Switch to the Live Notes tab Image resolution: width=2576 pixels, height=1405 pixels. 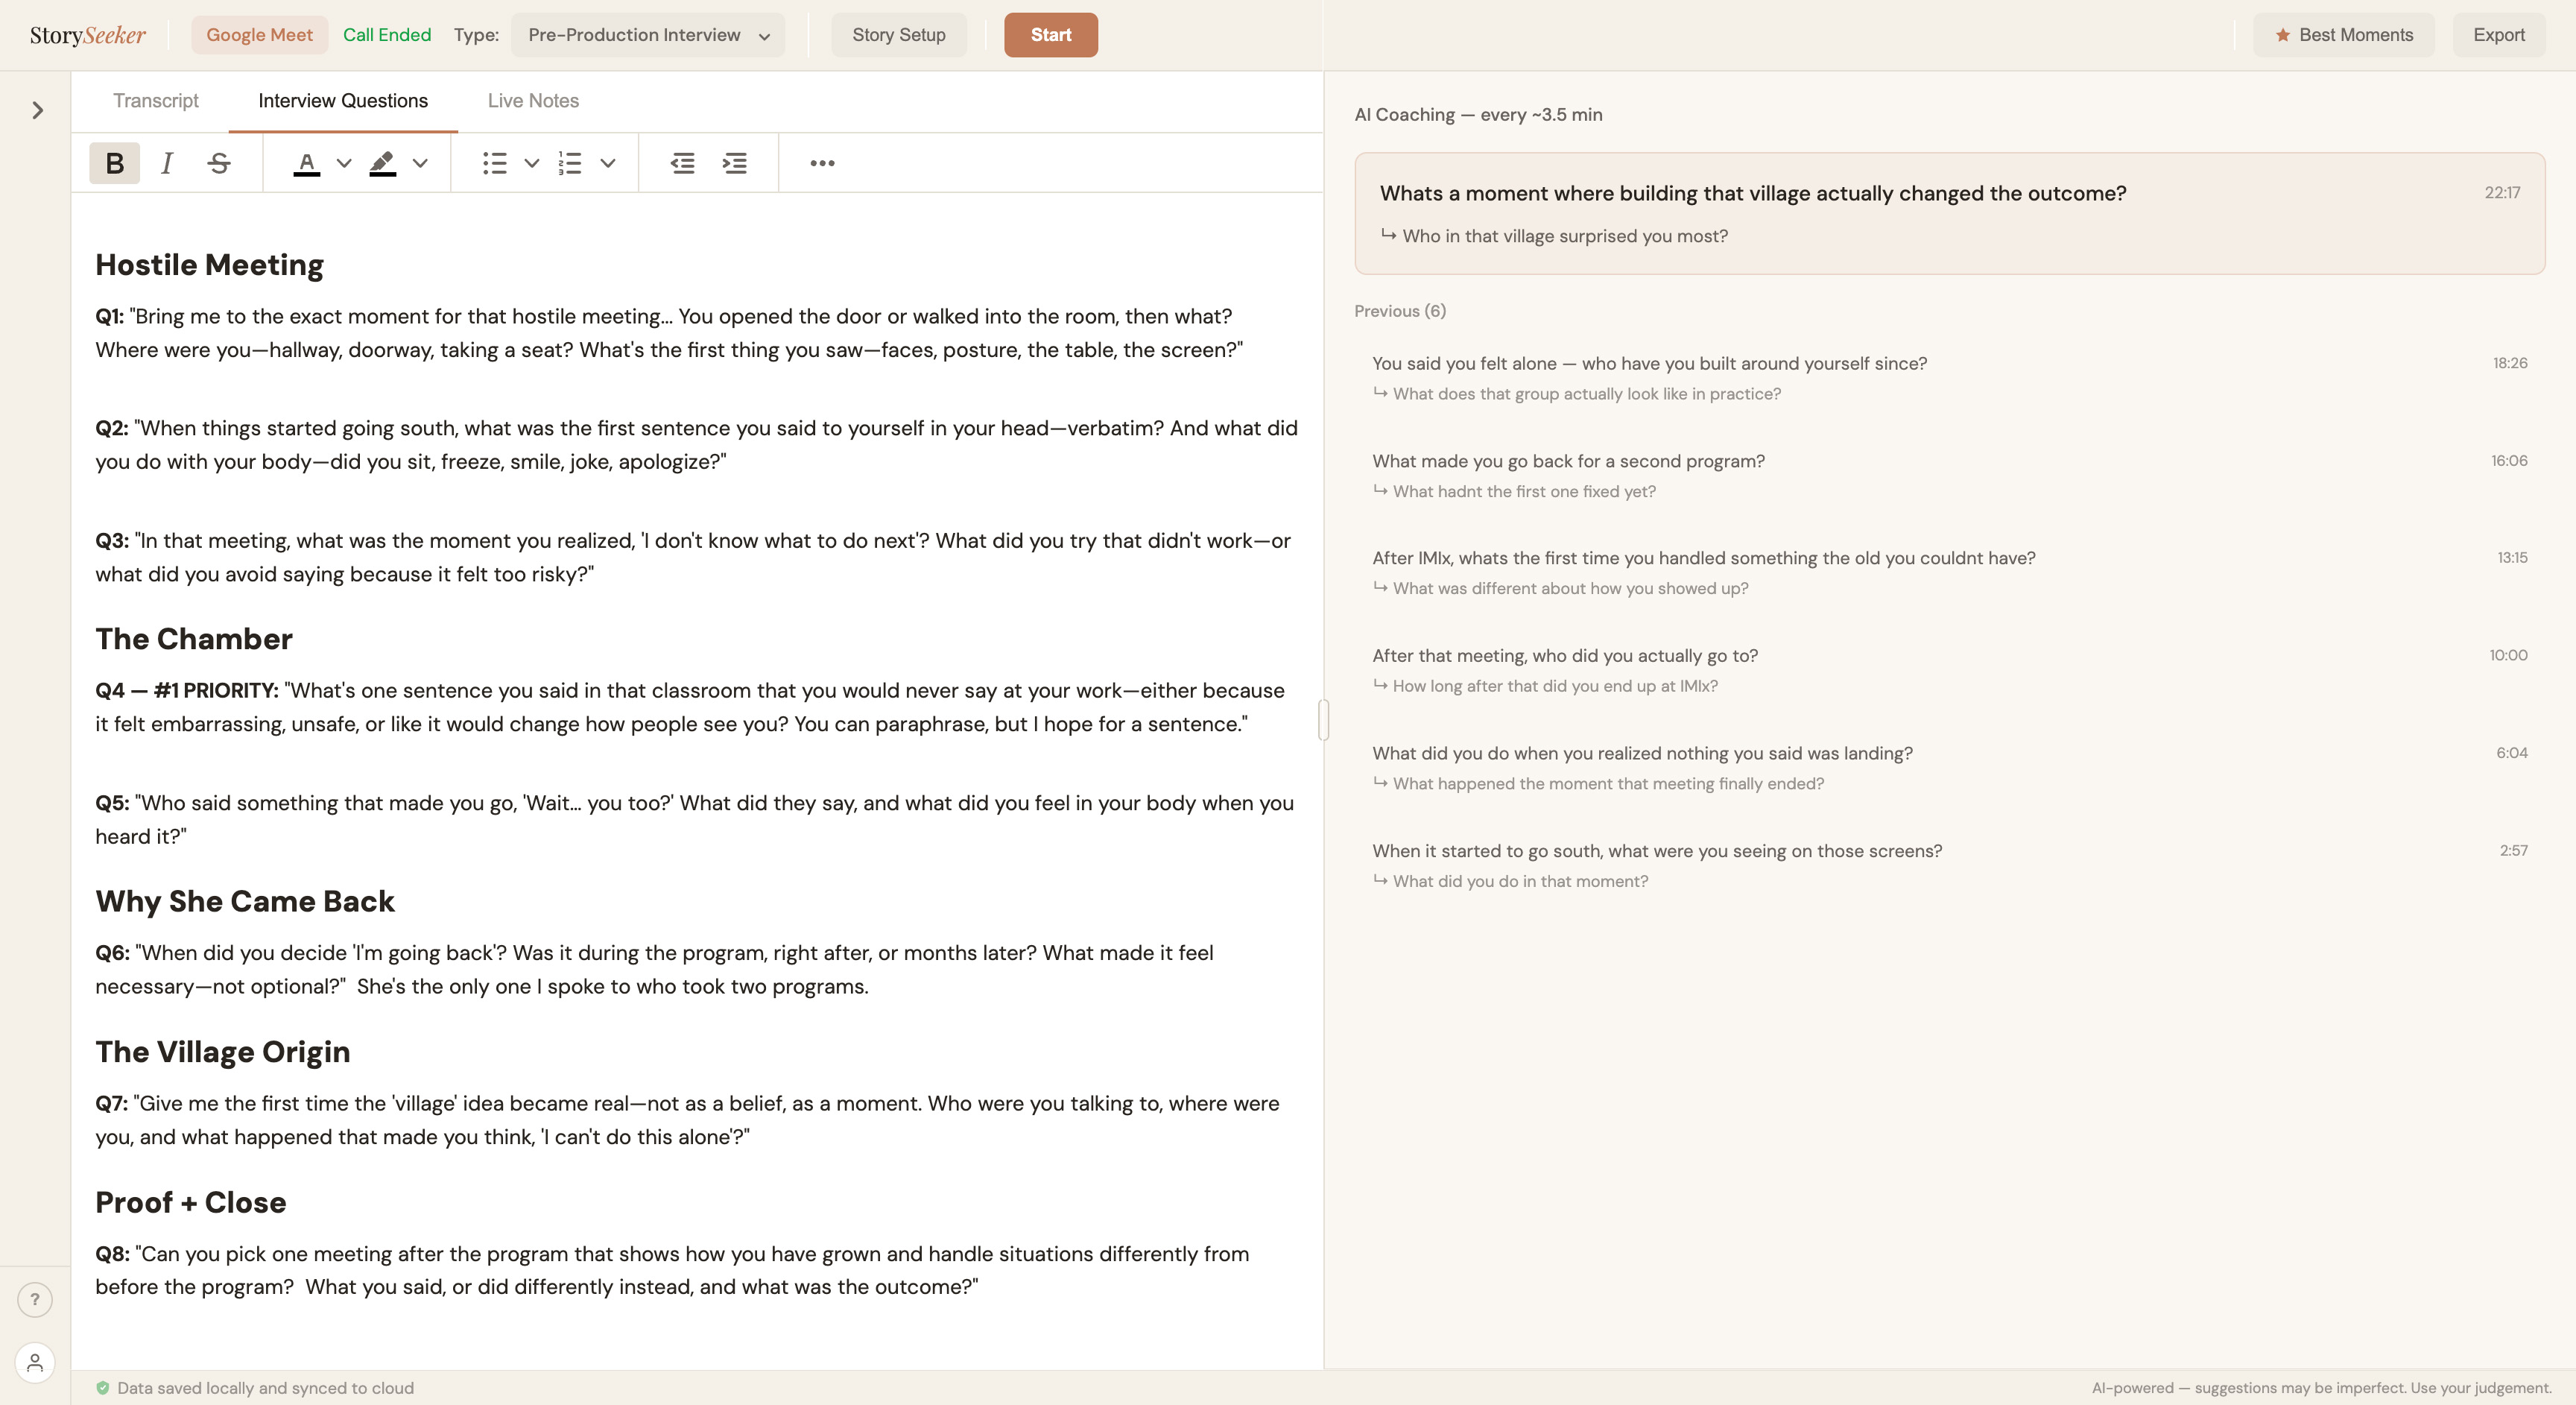[x=533, y=100]
